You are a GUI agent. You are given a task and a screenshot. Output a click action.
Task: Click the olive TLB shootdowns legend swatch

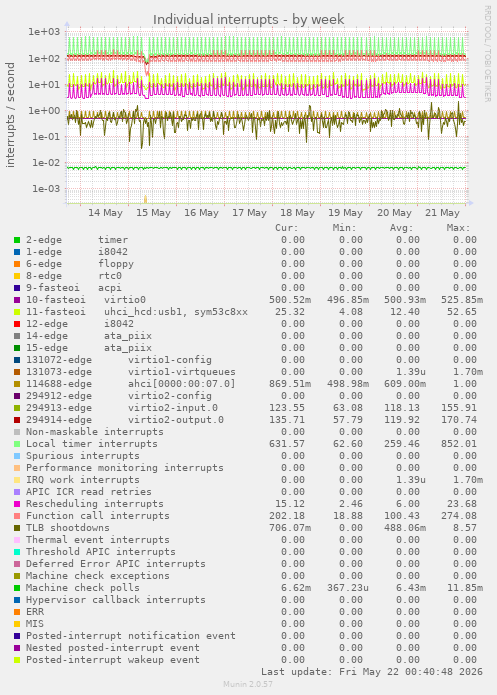point(17,528)
